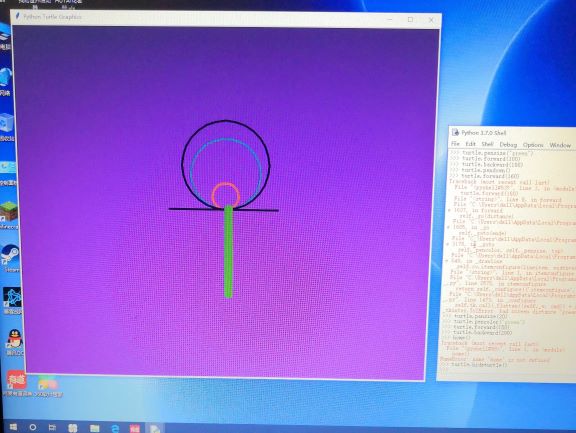Click the NameError message line in the shell
576x433 pixels.
pyautogui.click(x=495, y=360)
